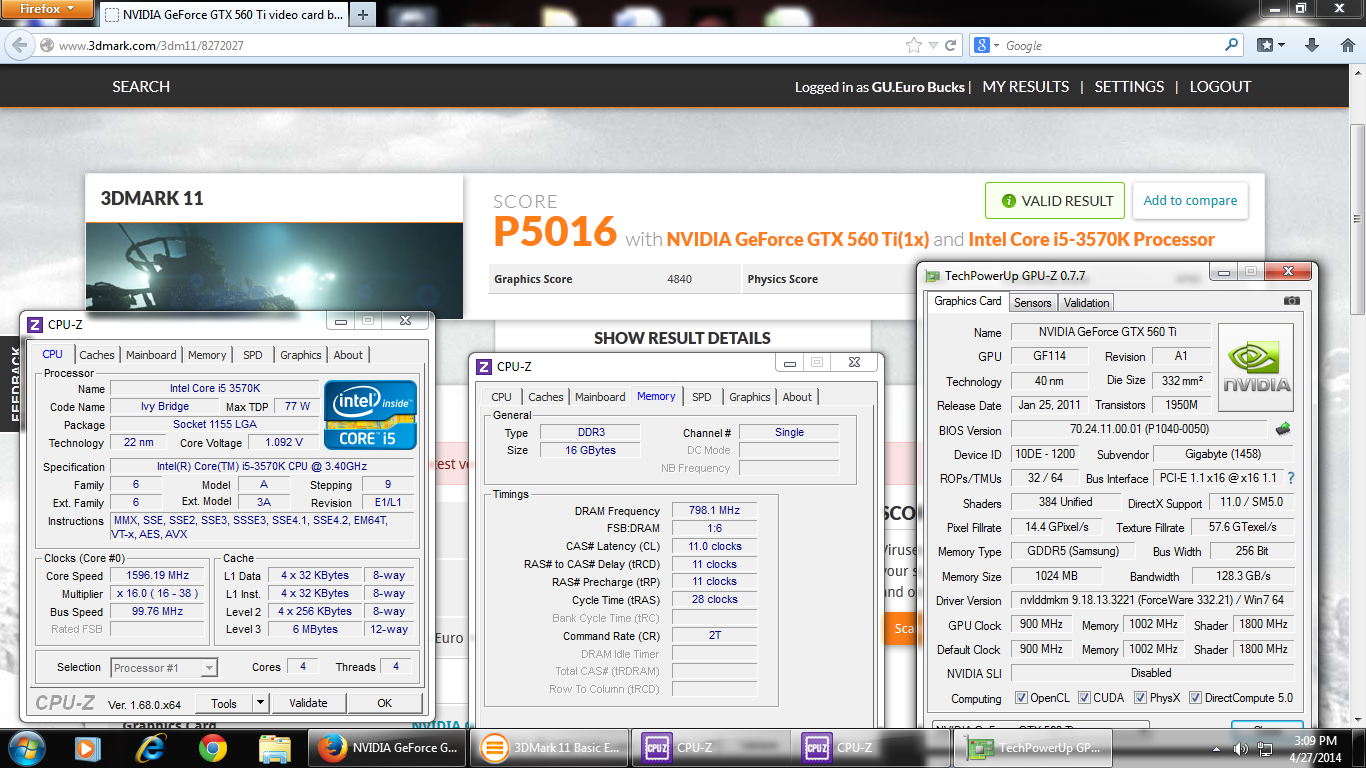Click SHOW RESULT DETAILS
This screenshot has height=769, width=1366.
(x=682, y=338)
